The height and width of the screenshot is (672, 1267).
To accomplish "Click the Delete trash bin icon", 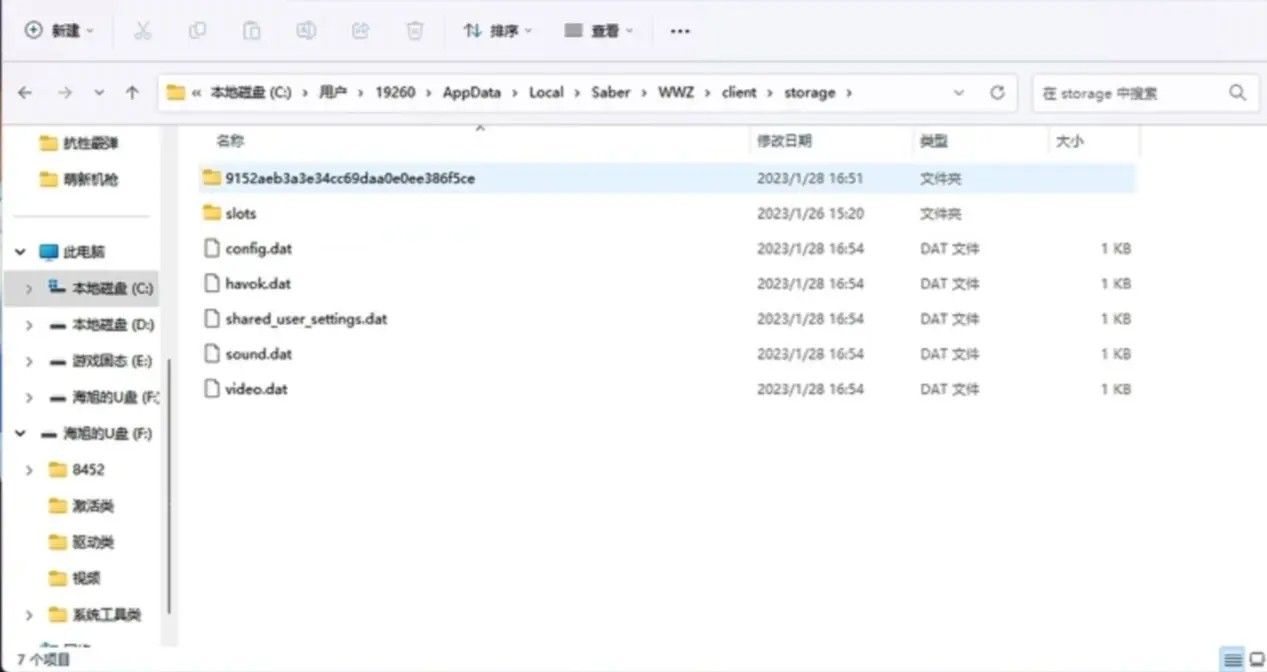I will click(x=414, y=31).
